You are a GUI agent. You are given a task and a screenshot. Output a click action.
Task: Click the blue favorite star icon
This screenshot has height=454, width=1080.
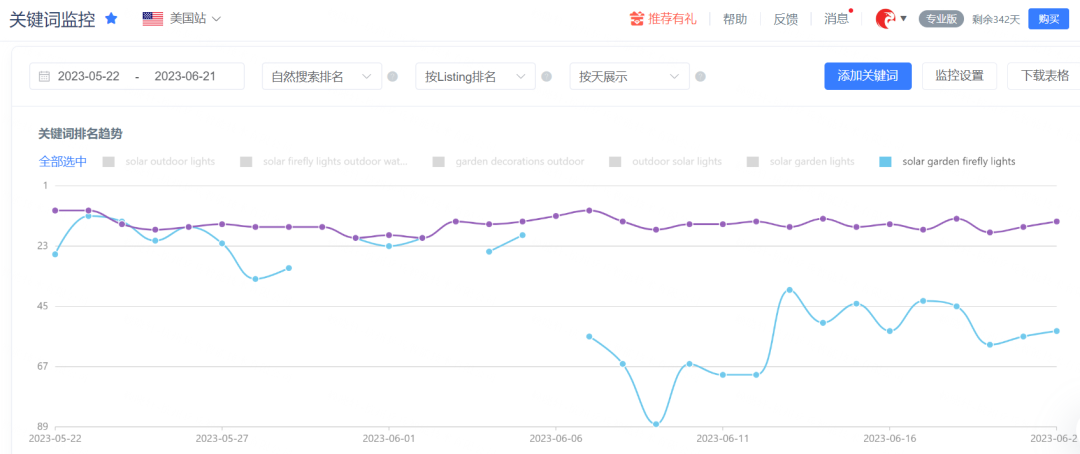(111, 19)
